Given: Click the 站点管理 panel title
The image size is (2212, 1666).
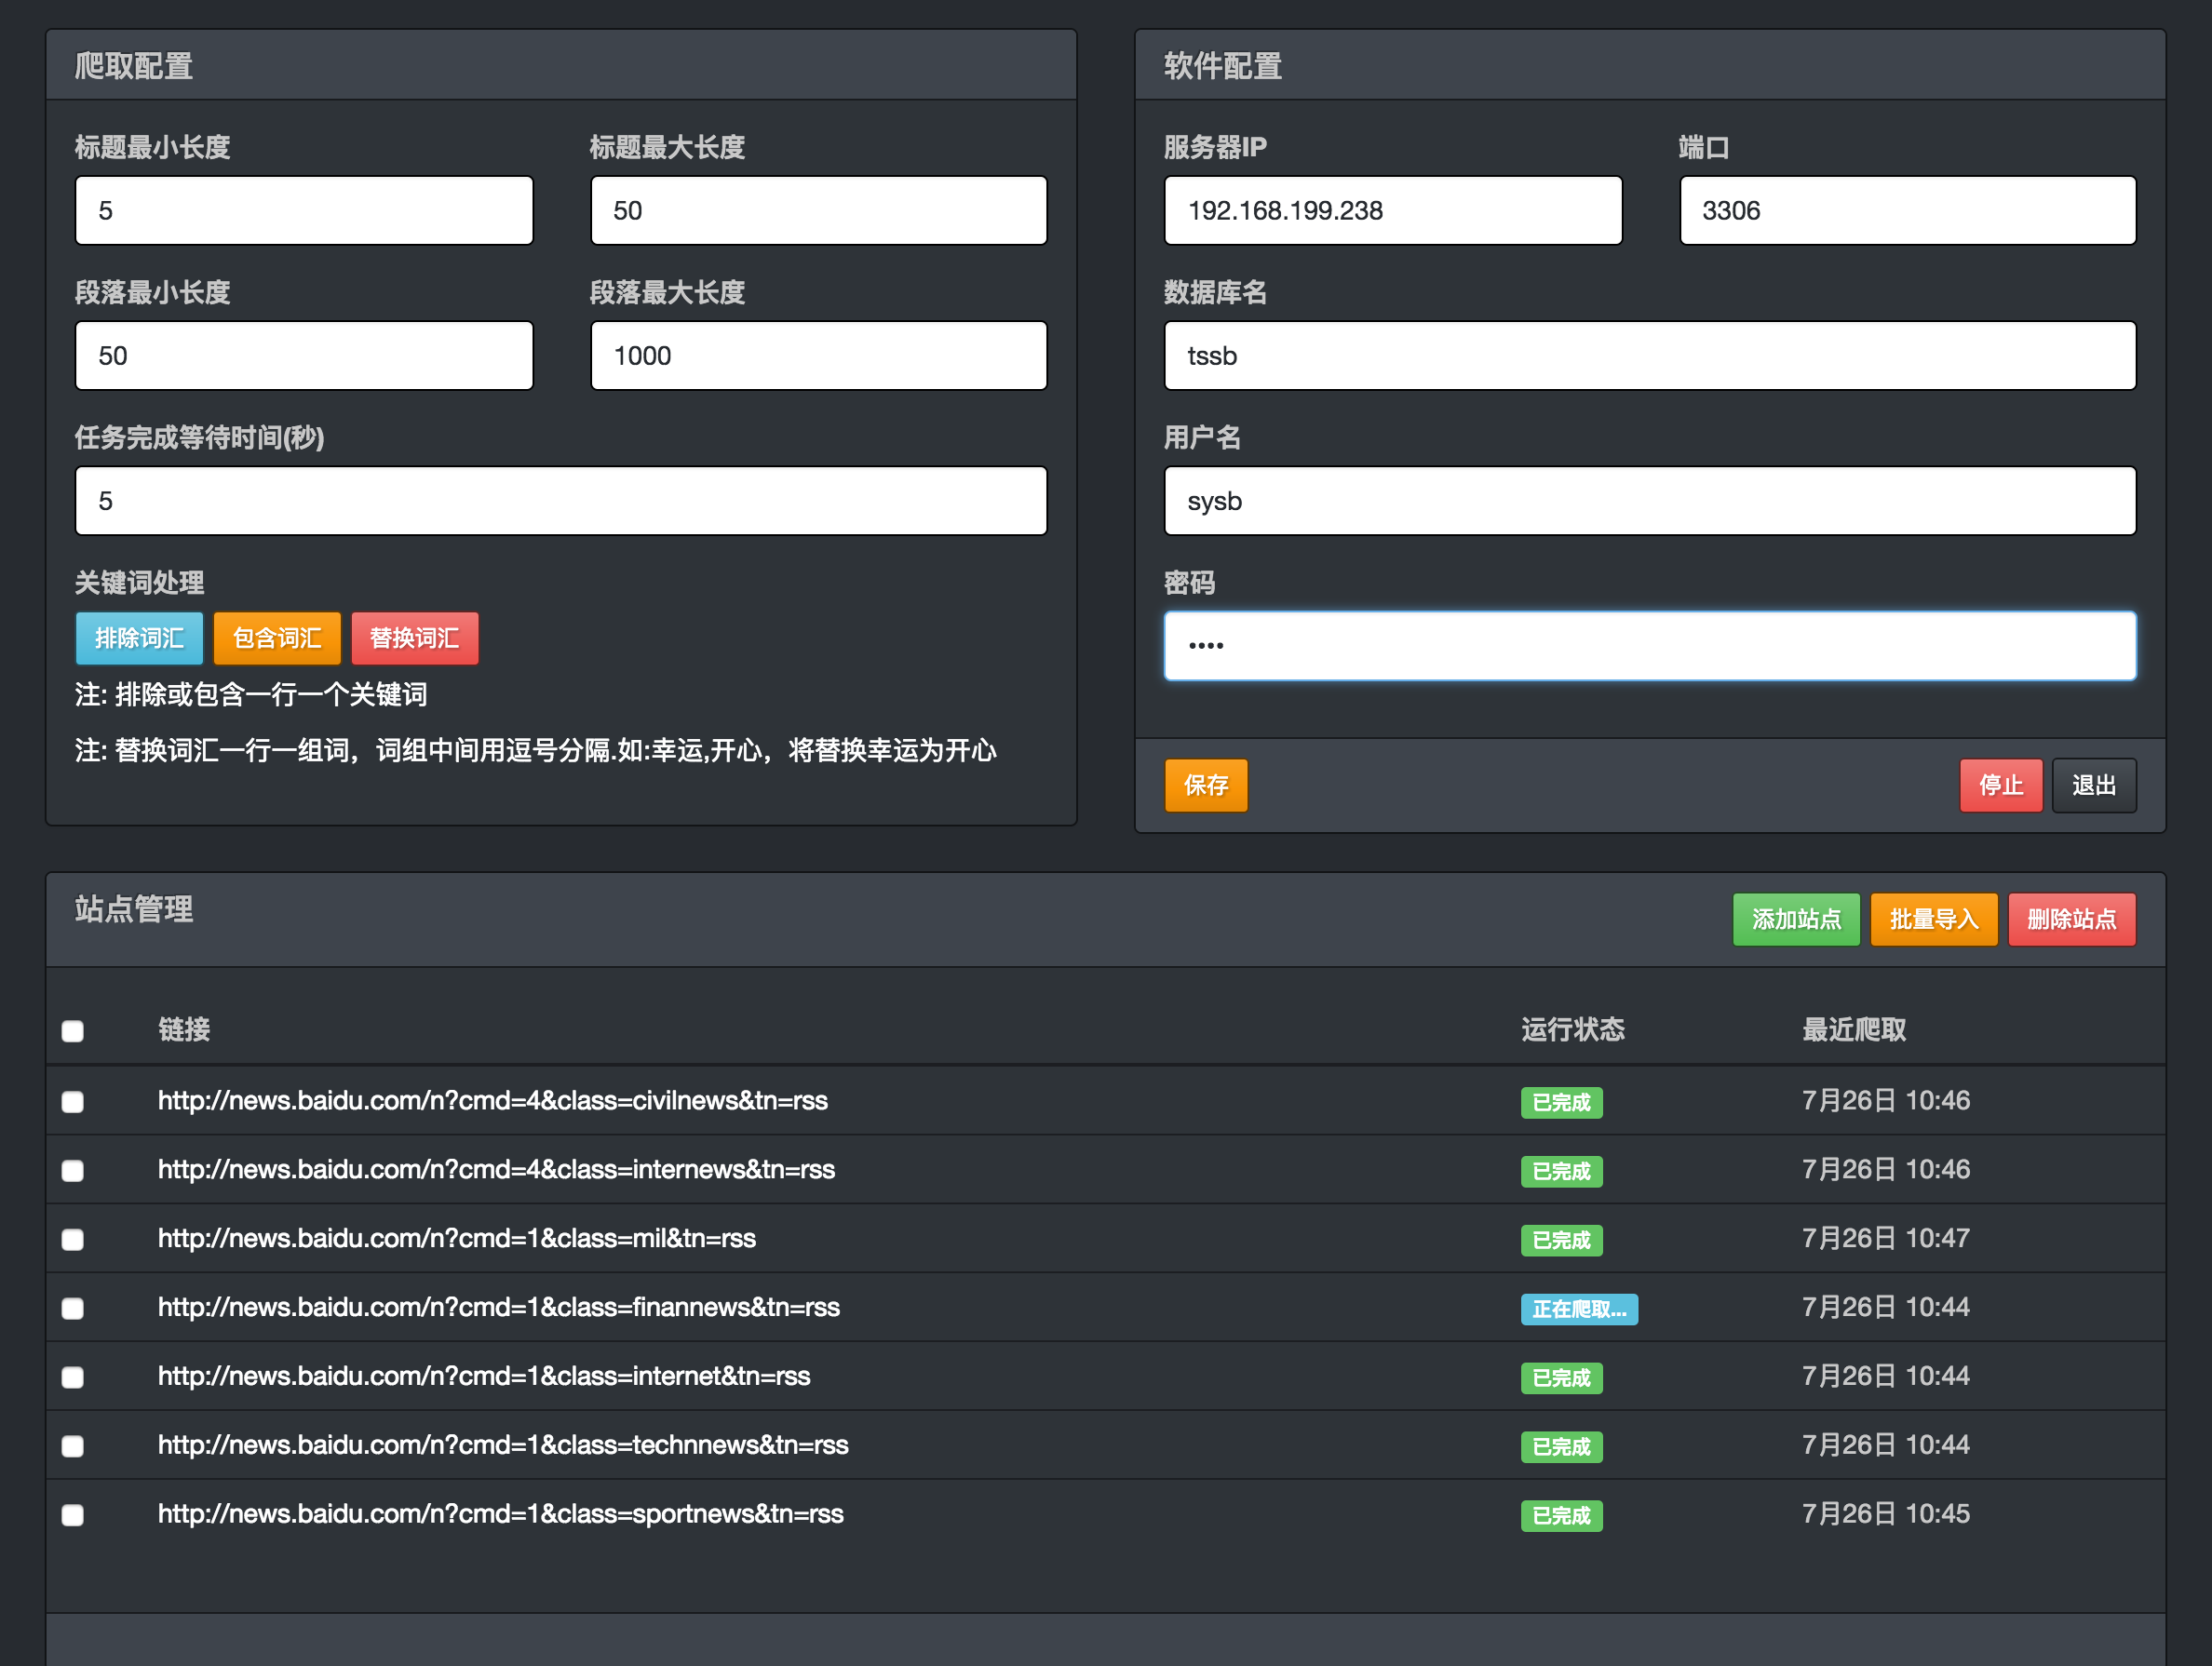Looking at the screenshot, I should click(x=134, y=909).
